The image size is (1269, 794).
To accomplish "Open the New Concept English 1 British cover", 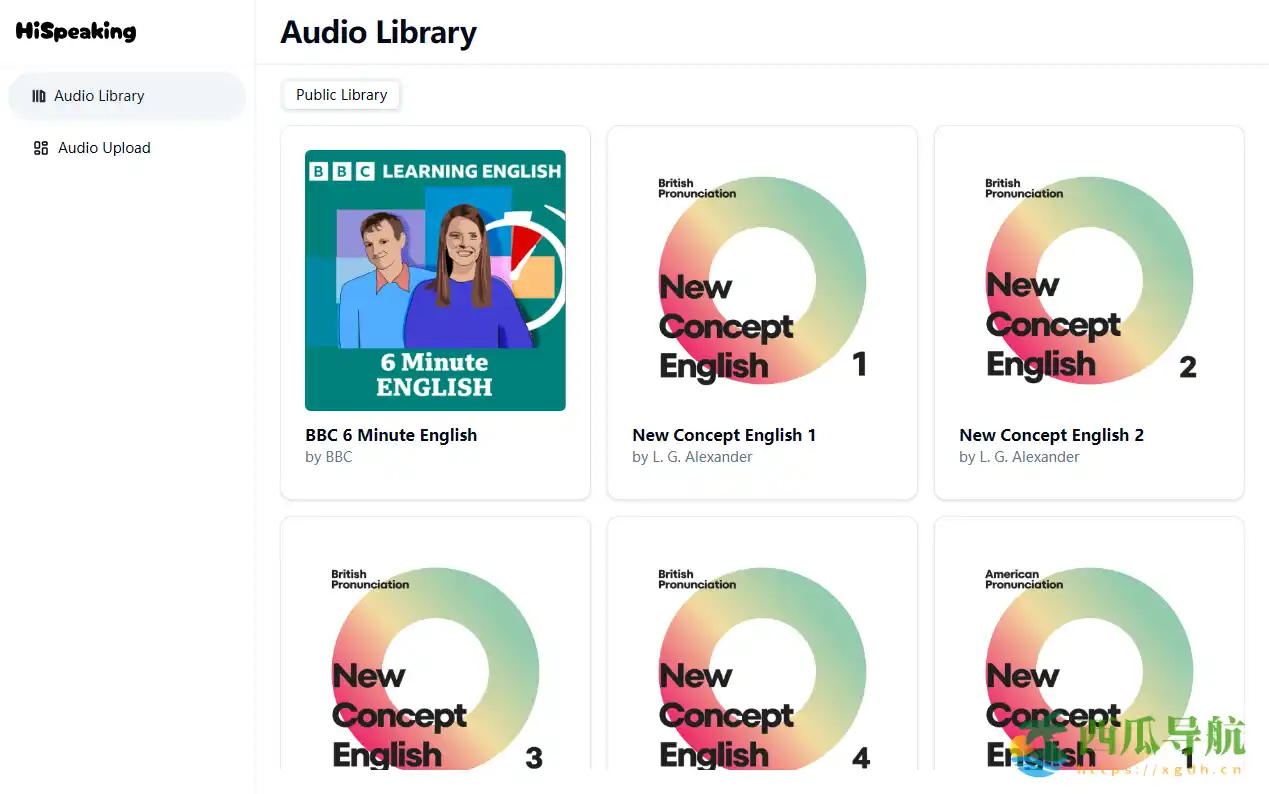I will pyautogui.click(x=762, y=280).
